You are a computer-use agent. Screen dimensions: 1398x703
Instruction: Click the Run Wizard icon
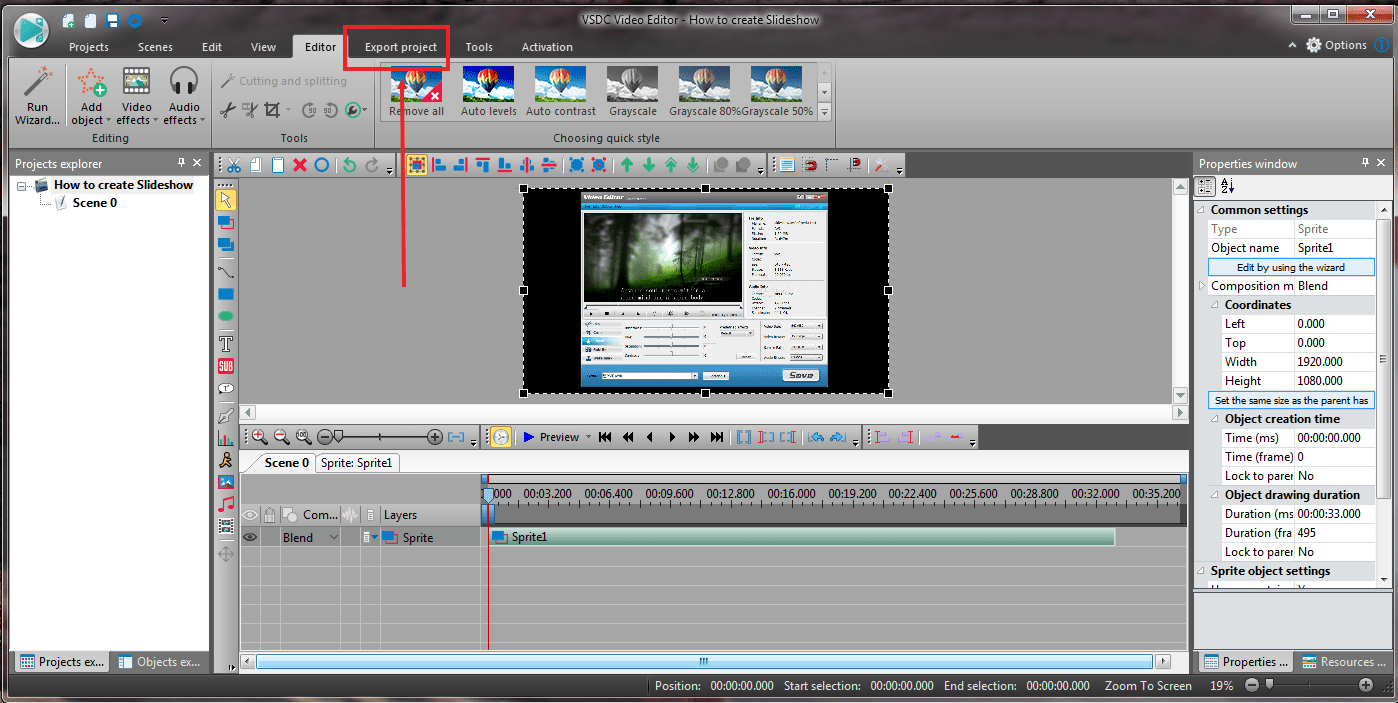coord(37,94)
